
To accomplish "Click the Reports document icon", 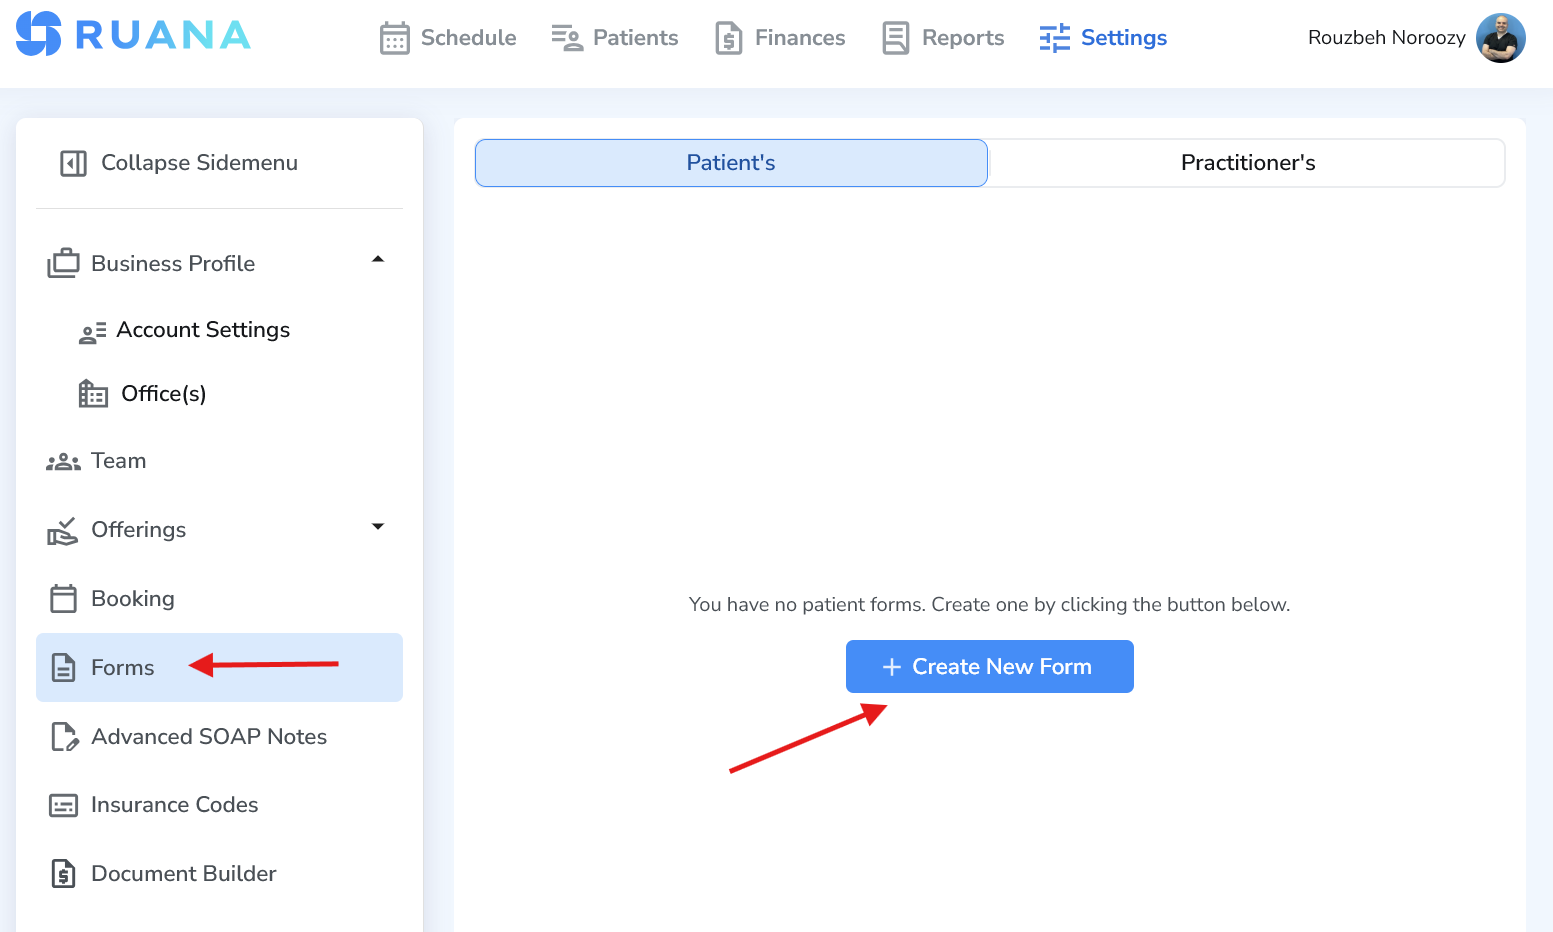I will coord(896,38).
